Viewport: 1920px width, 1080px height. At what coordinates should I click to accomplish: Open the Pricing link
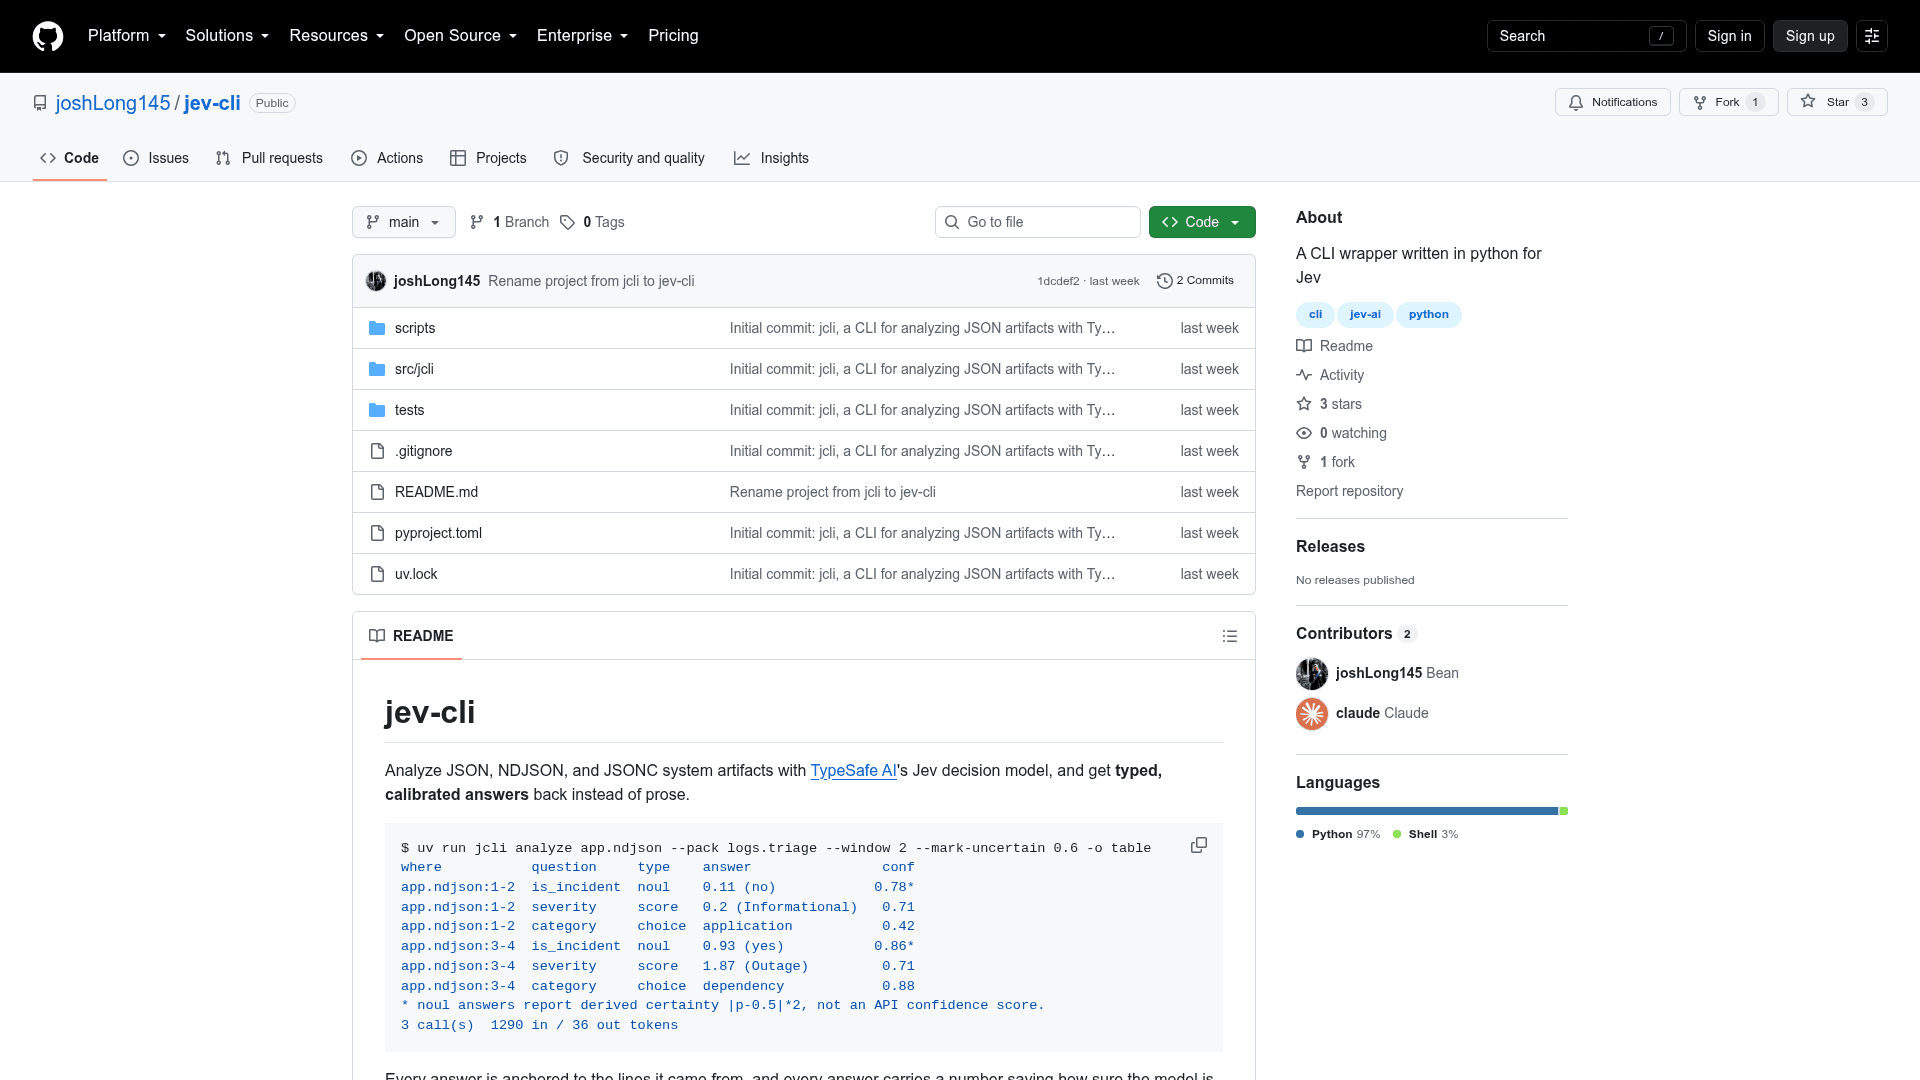673,36
